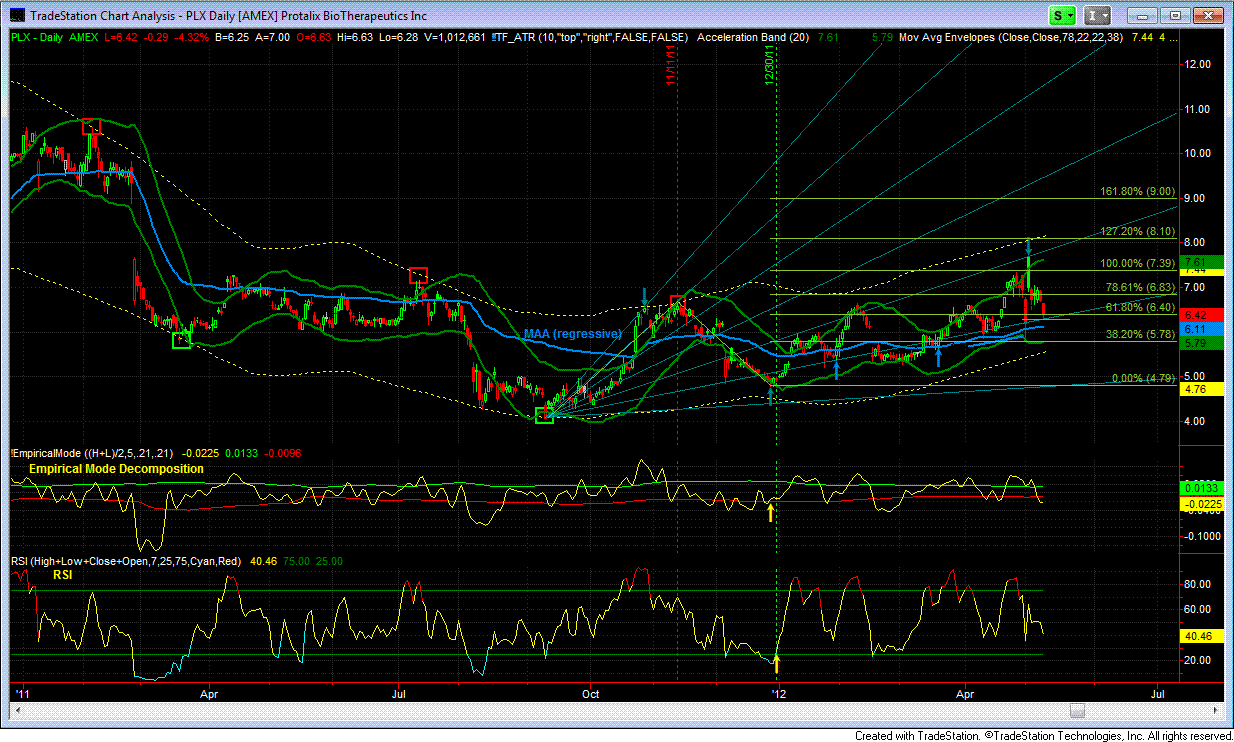Viewport: 1234px width, 742px height.
Task: Click the 'V=1,012,661' volume readout
Action: (x=453, y=37)
